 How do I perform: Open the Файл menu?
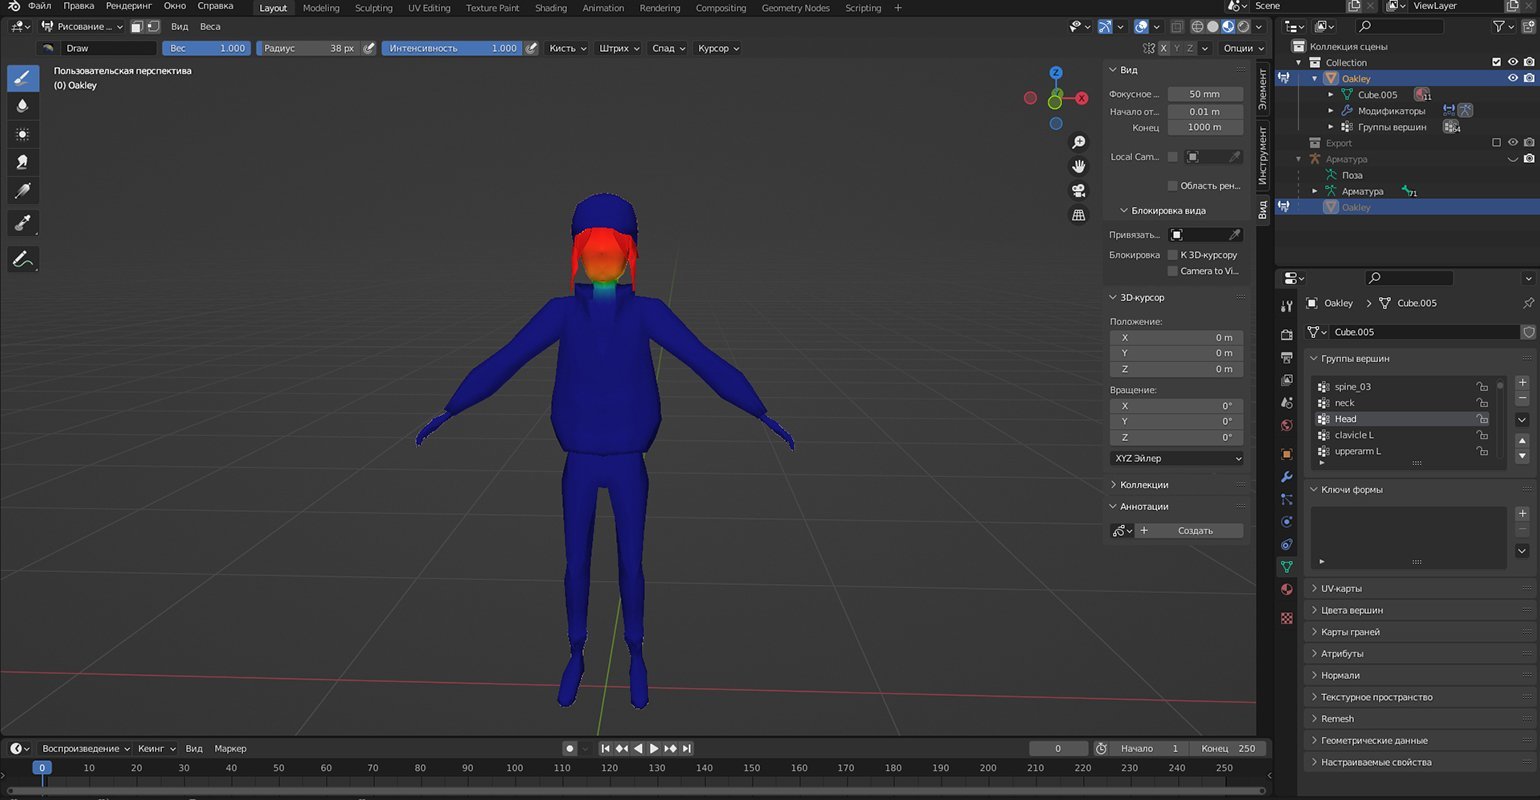pos(39,7)
